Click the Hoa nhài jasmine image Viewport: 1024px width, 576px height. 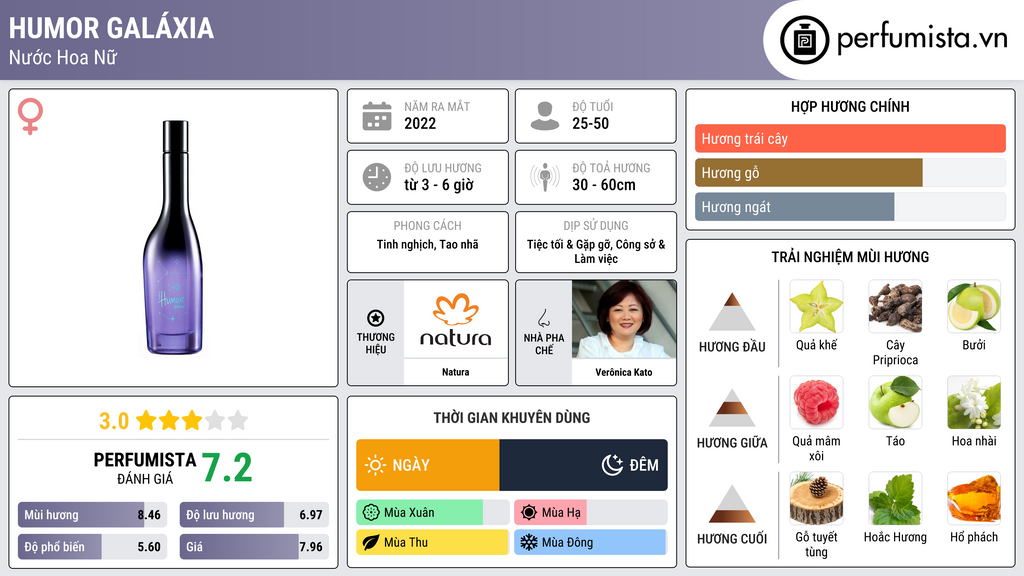[x=974, y=402]
